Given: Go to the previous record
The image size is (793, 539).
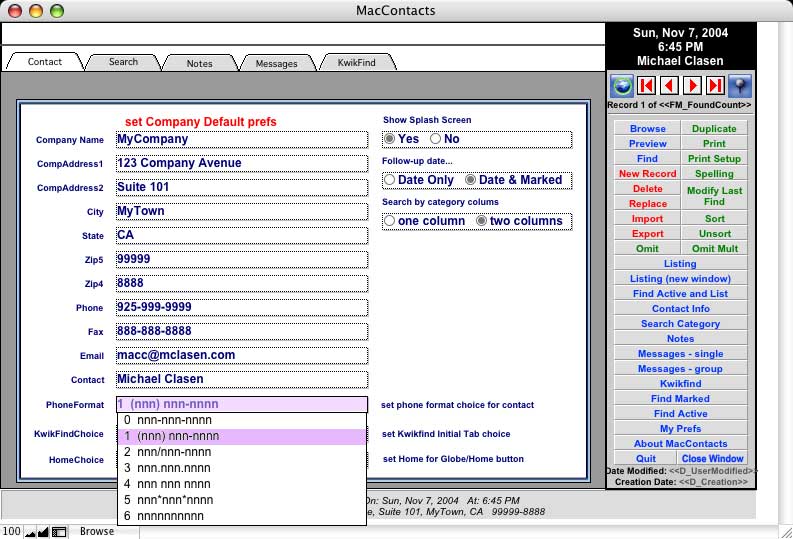Looking at the screenshot, I should (x=669, y=86).
